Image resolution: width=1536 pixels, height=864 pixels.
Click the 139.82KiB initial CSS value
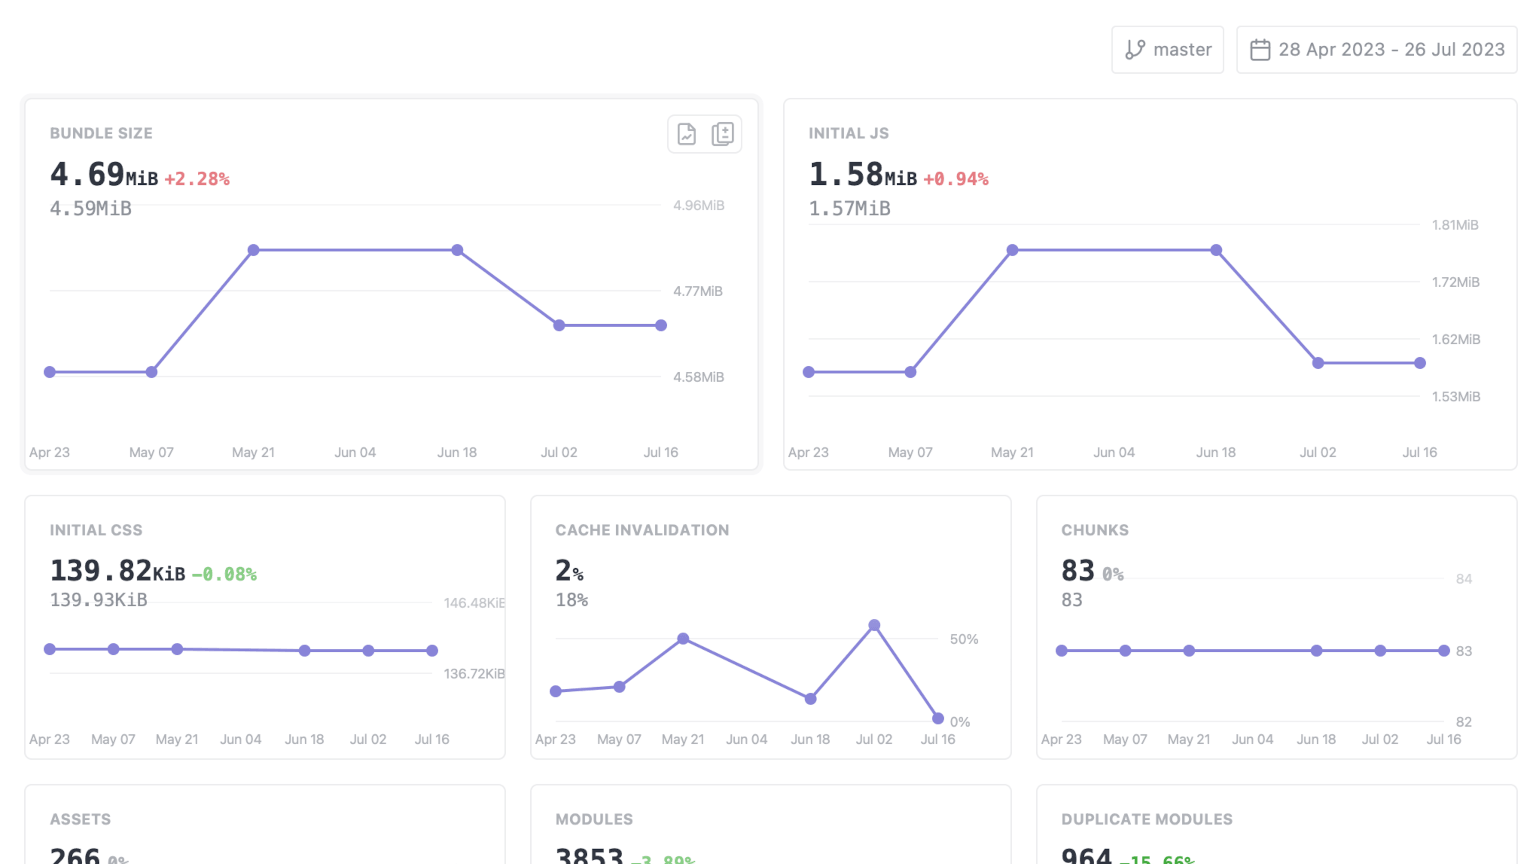pos(118,571)
